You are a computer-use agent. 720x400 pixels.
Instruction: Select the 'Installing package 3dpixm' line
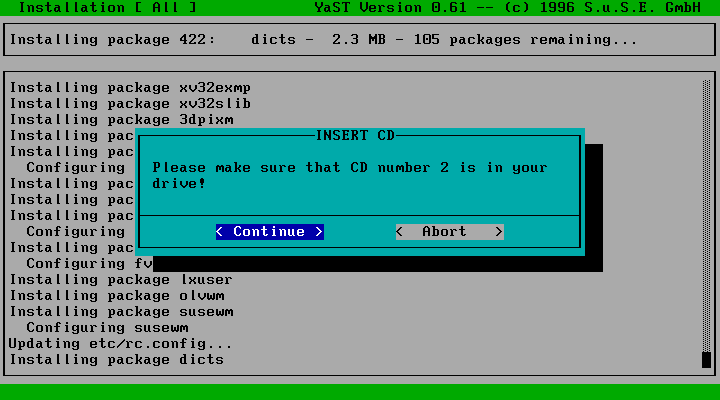(x=122, y=120)
